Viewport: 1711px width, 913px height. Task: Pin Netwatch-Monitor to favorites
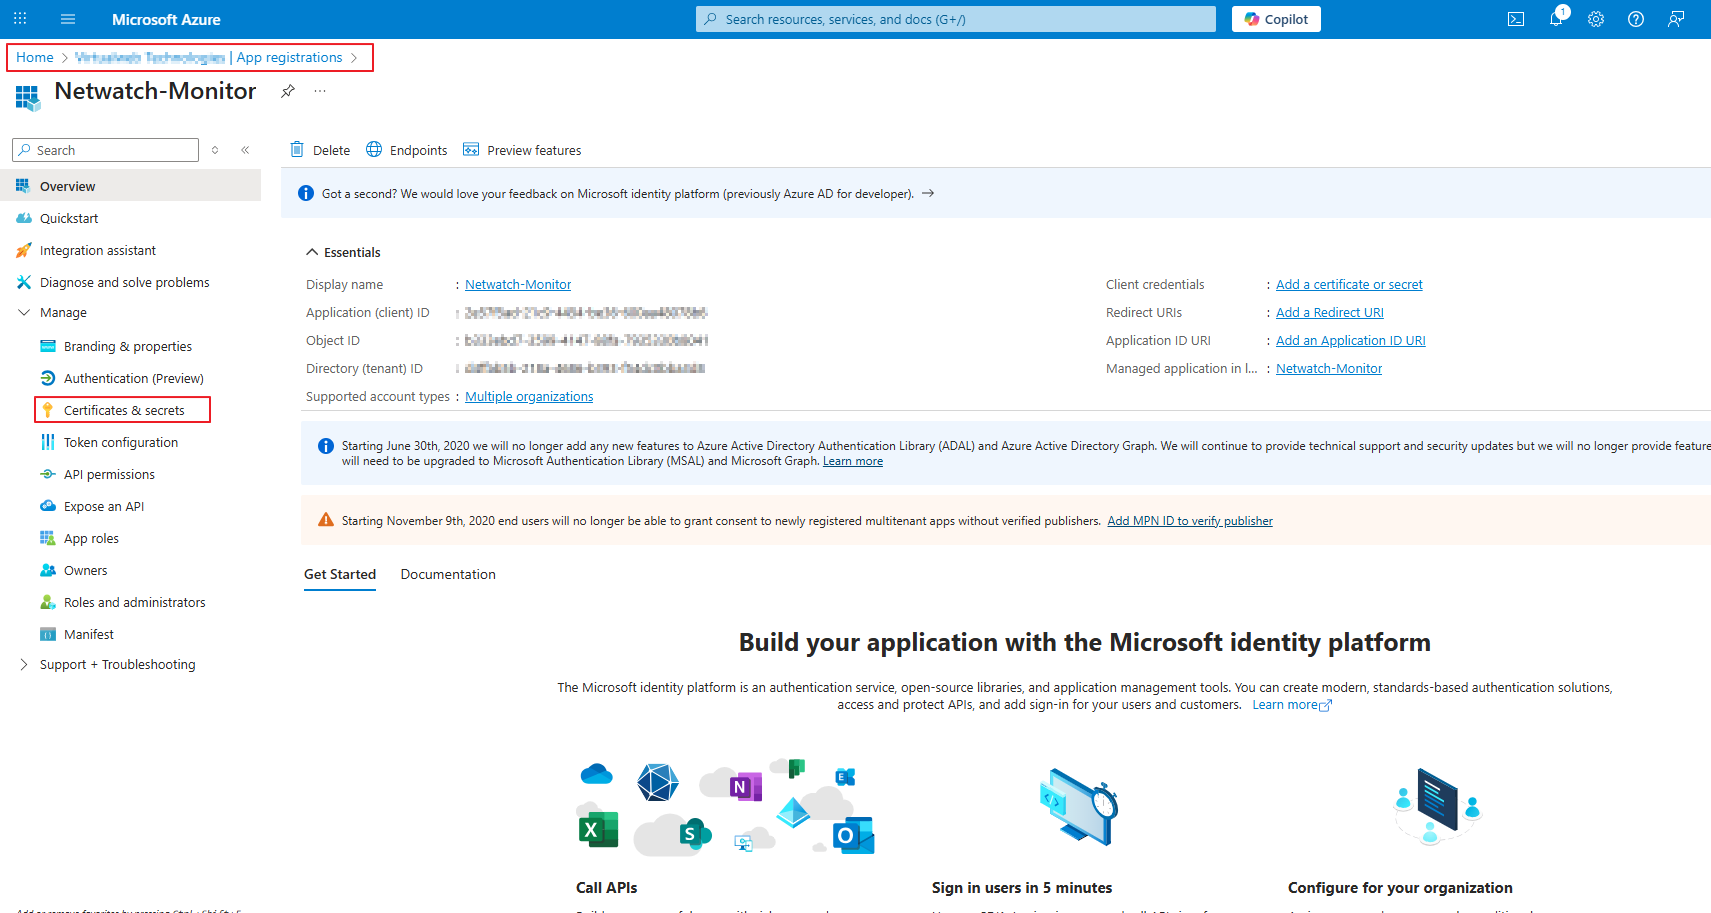pyautogui.click(x=288, y=91)
